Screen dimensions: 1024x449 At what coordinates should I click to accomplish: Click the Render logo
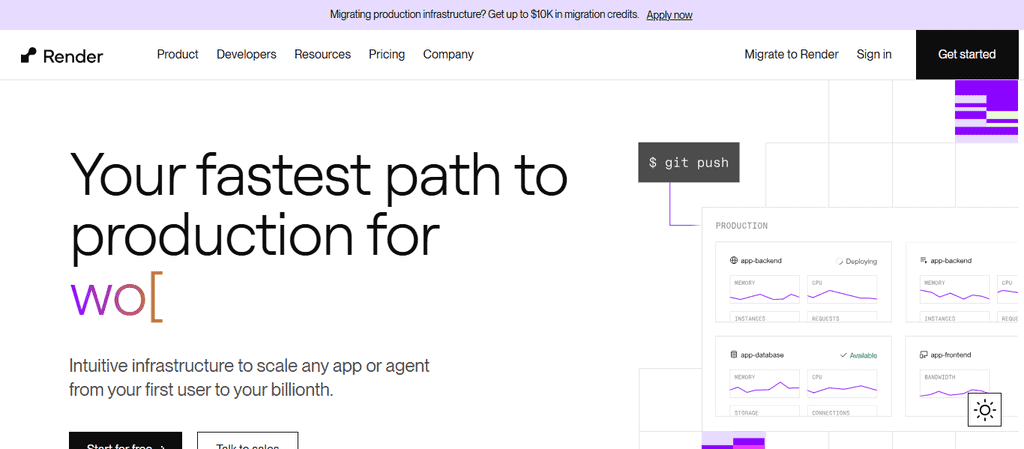click(x=61, y=55)
